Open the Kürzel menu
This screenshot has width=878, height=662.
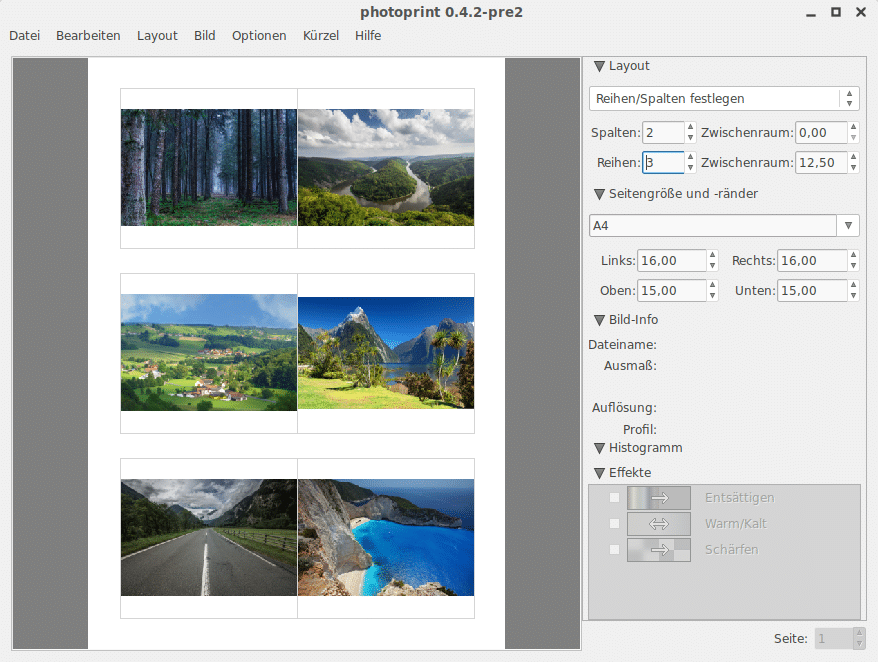321,36
